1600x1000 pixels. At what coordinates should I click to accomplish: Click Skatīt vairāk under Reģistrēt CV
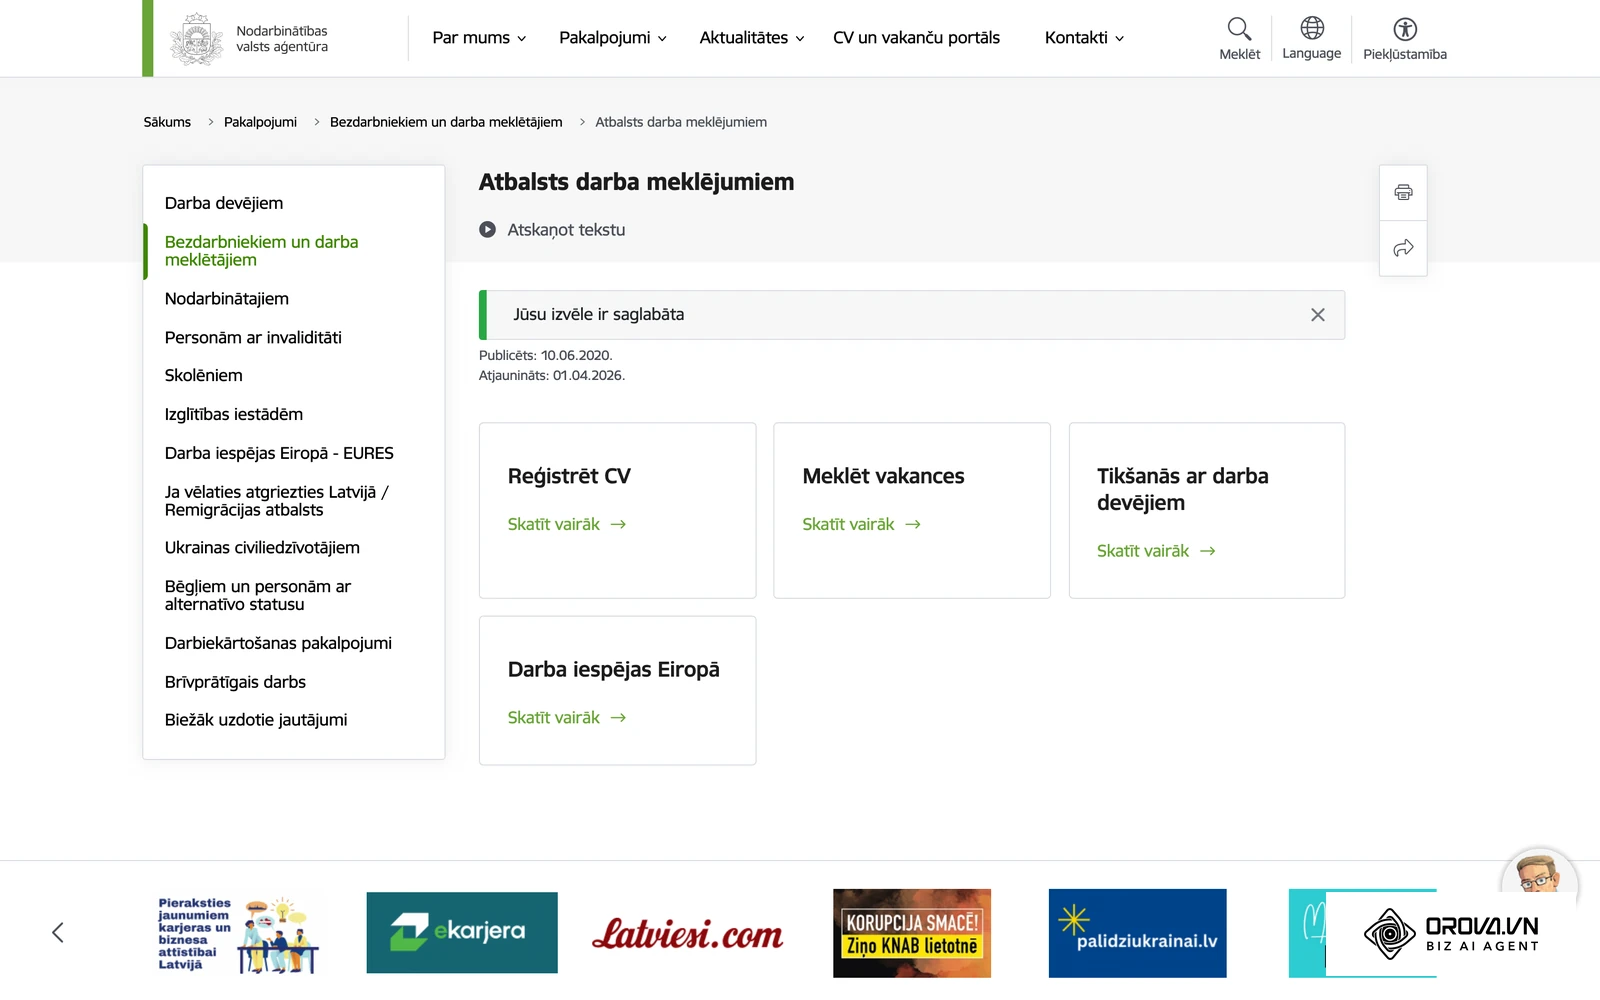coord(567,524)
